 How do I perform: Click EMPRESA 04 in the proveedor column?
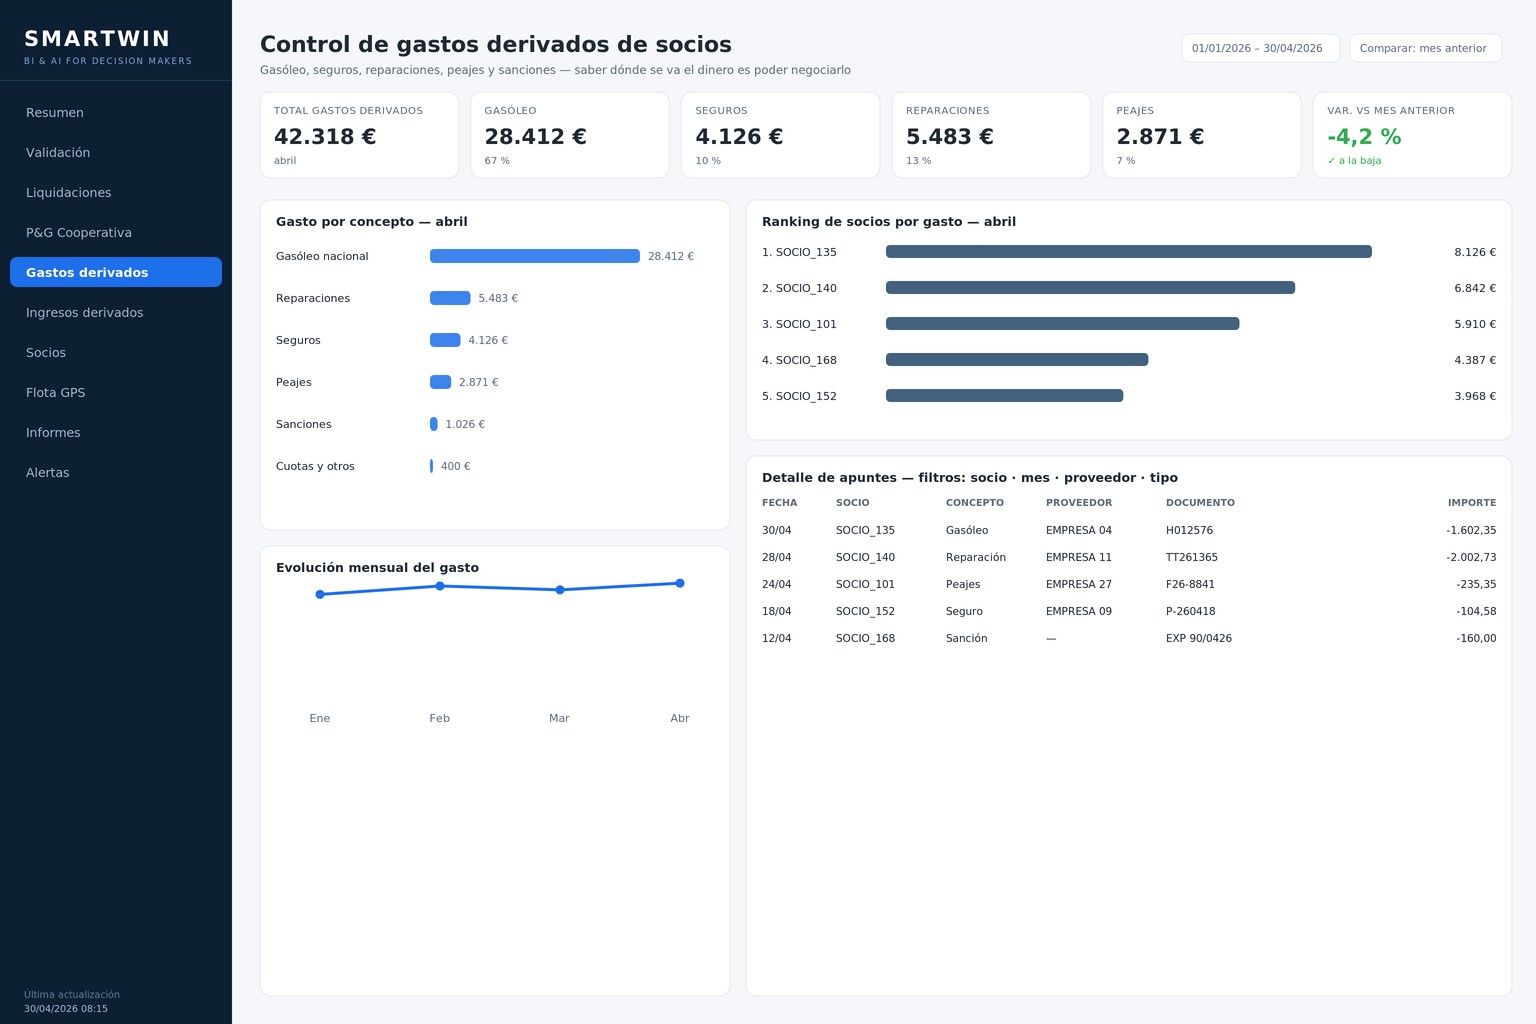coord(1079,530)
